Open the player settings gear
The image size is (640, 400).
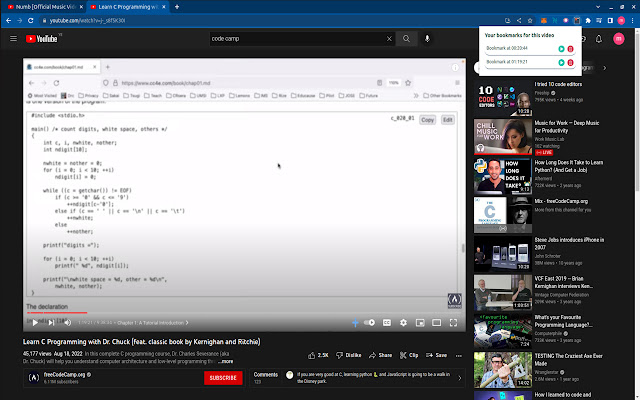pos(403,323)
